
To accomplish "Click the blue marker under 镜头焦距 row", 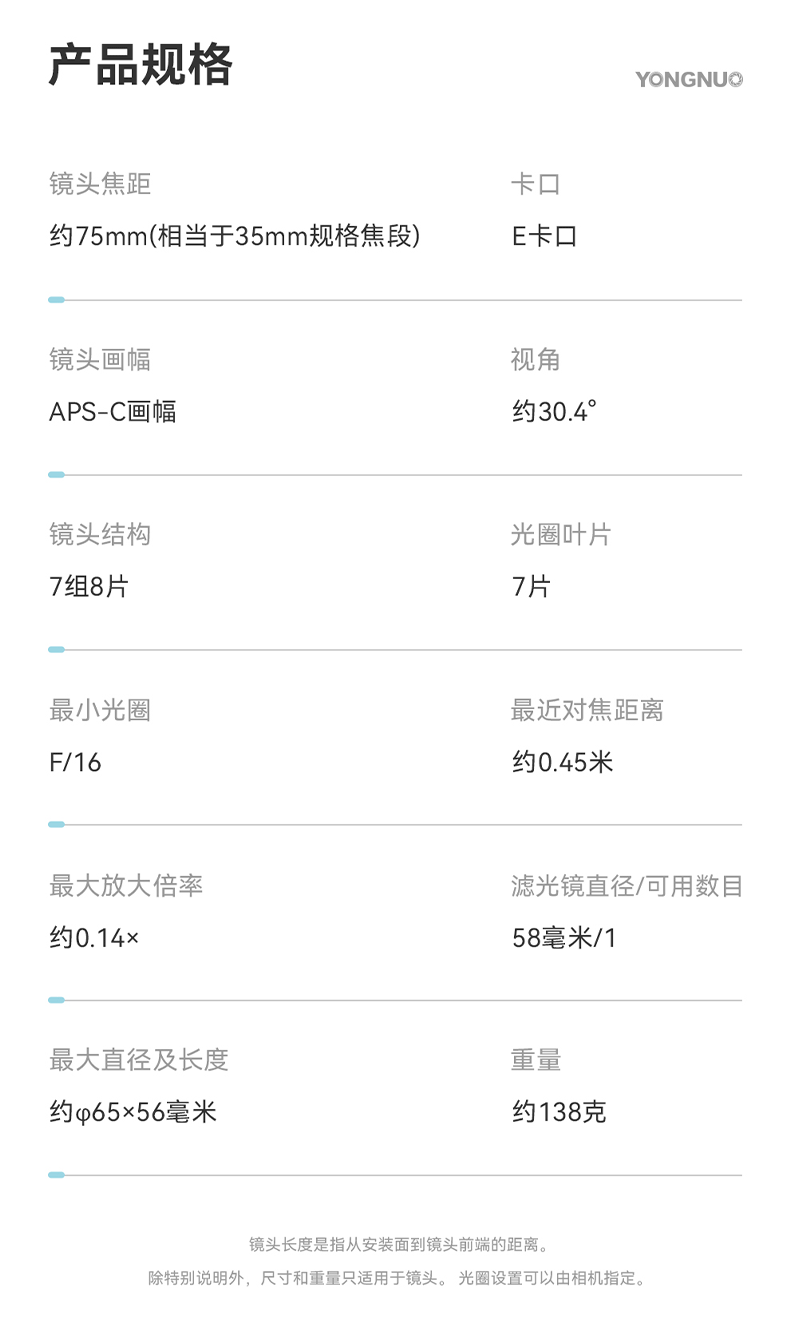I will (x=57, y=300).
